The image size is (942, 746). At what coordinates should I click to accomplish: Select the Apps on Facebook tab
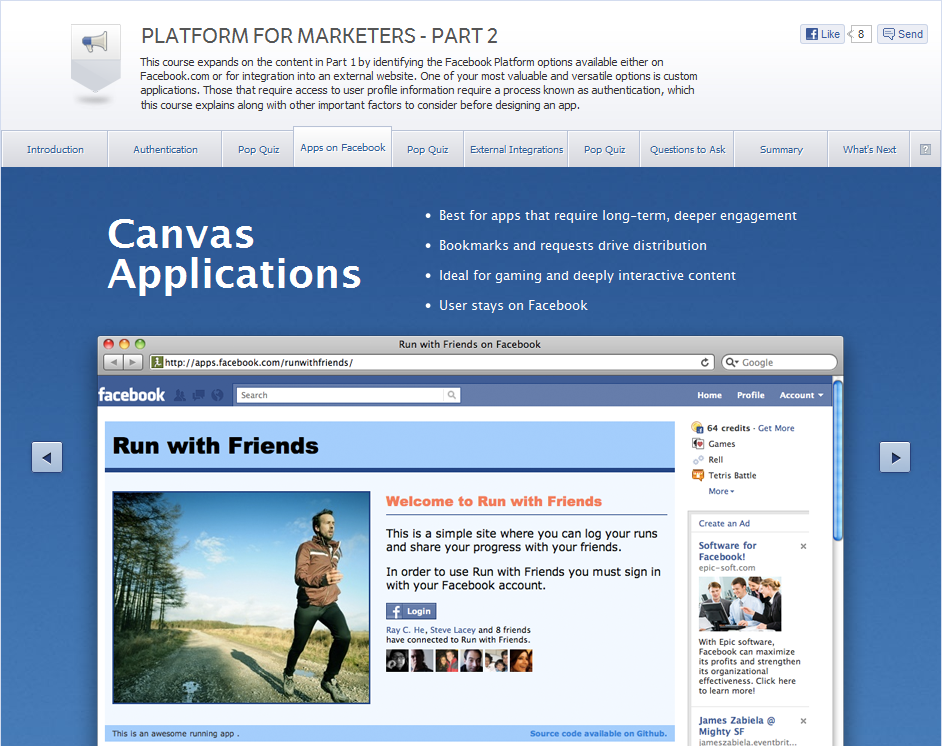tap(342, 147)
